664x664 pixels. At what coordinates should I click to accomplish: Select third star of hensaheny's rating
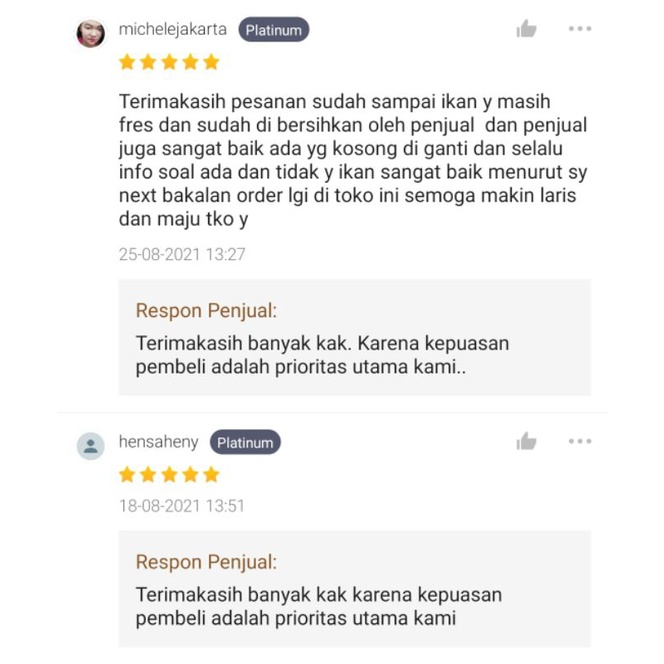[169, 475]
